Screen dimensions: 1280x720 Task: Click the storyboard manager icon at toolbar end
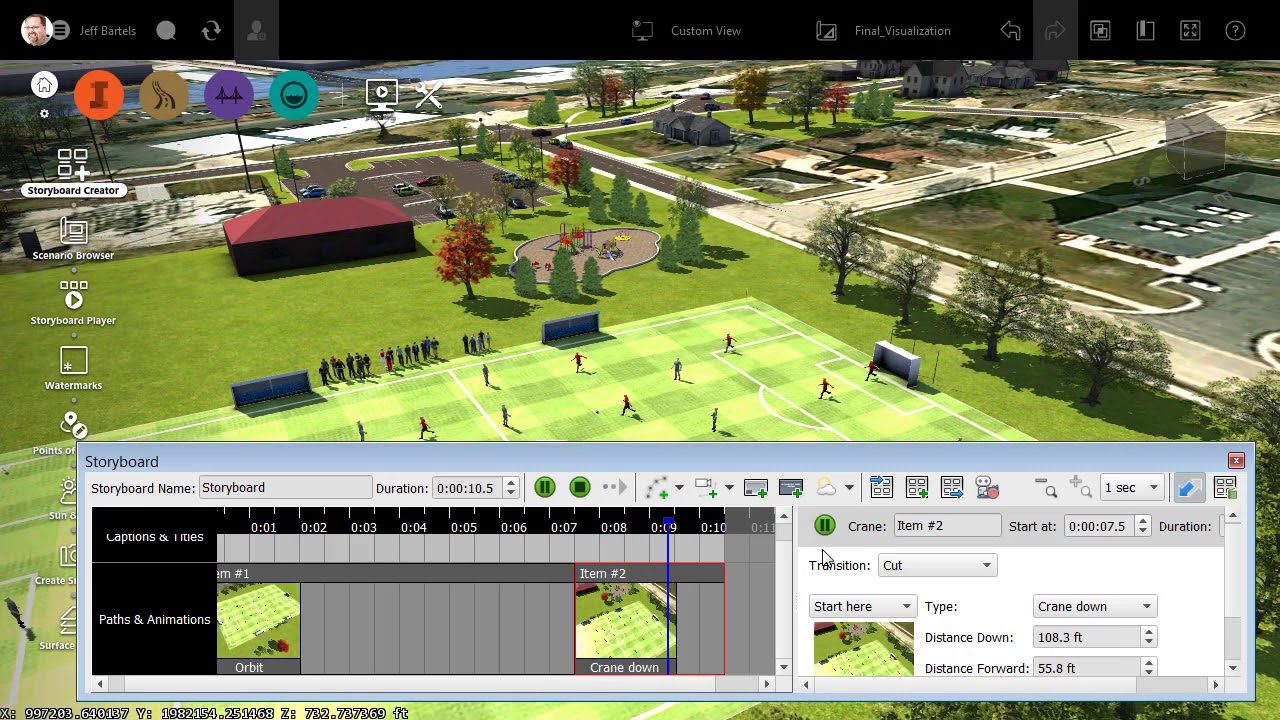[1225, 488]
